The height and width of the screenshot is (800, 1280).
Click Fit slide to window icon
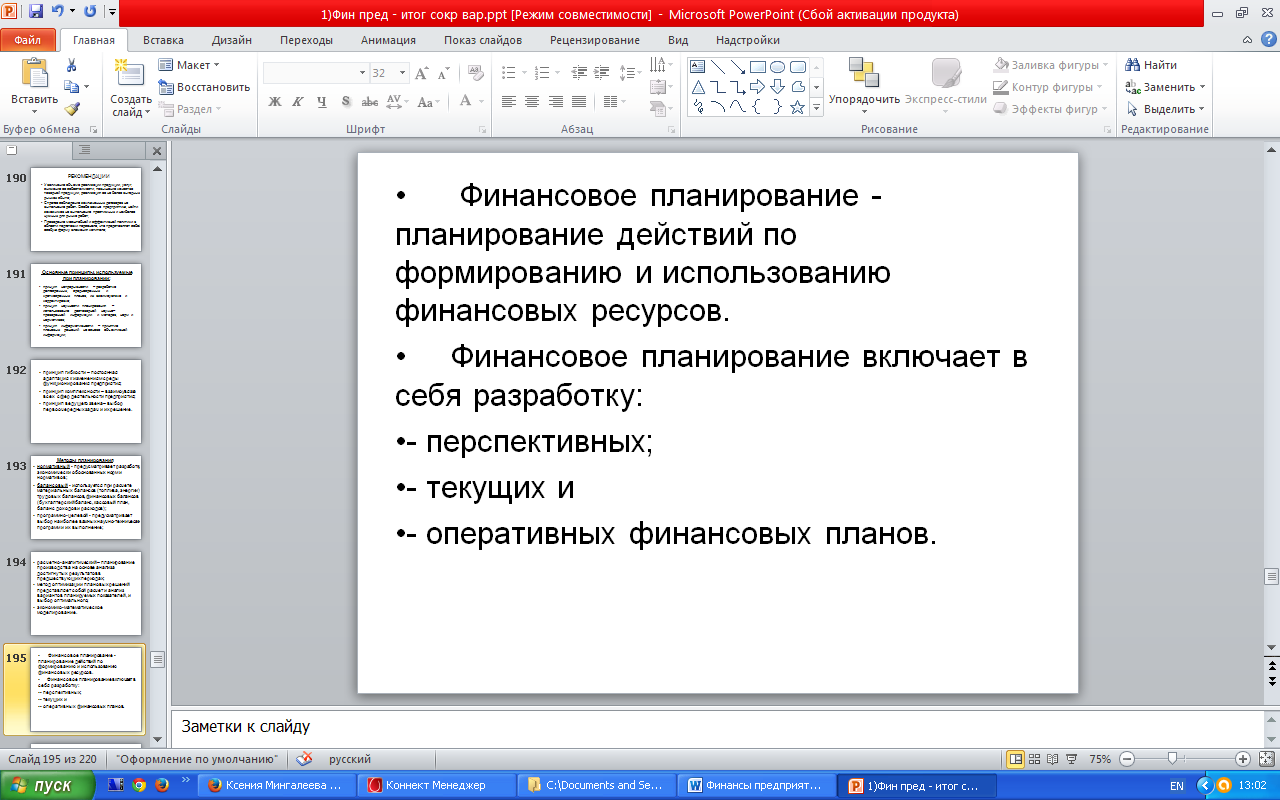coord(1266,759)
